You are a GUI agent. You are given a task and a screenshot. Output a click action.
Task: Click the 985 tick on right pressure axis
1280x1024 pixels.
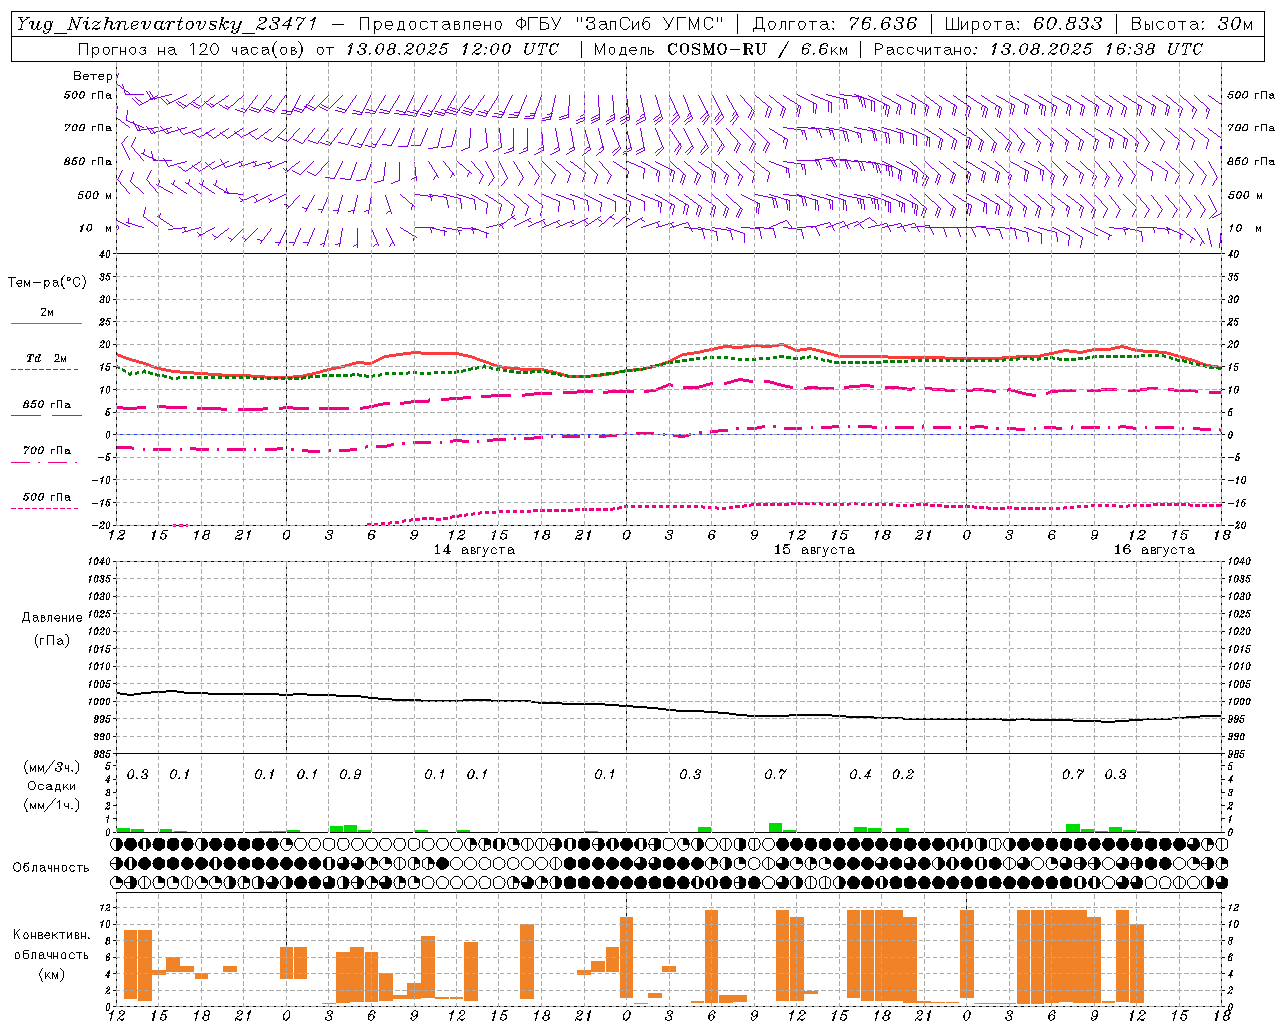[x=1237, y=754]
